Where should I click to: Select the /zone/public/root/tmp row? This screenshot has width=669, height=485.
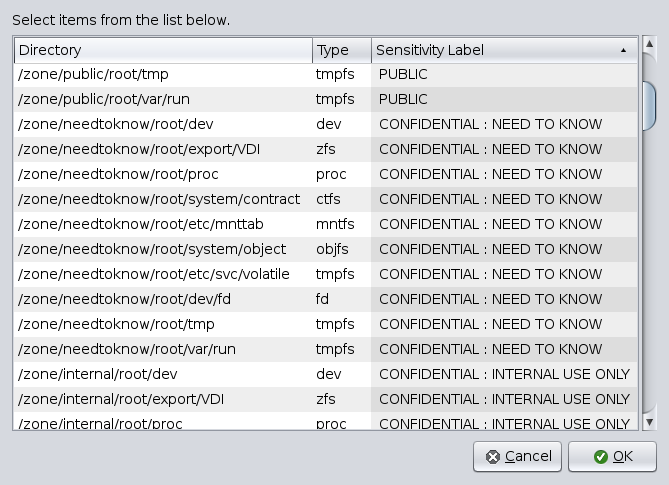95,75
